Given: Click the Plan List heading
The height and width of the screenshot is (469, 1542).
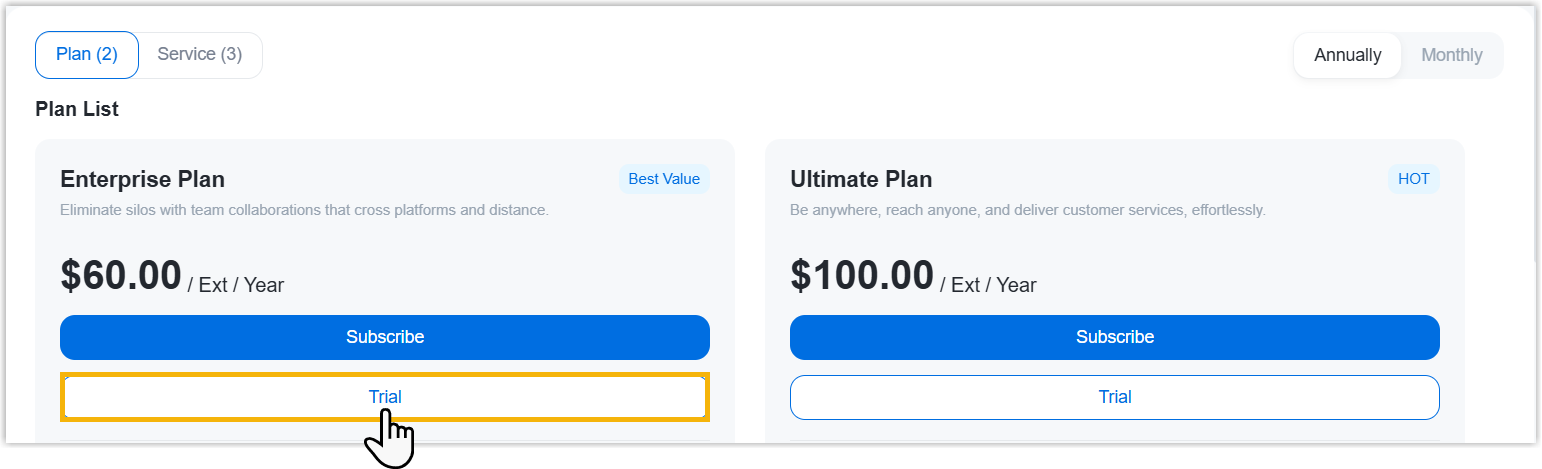Looking at the screenshot, I should coord(77,109).
